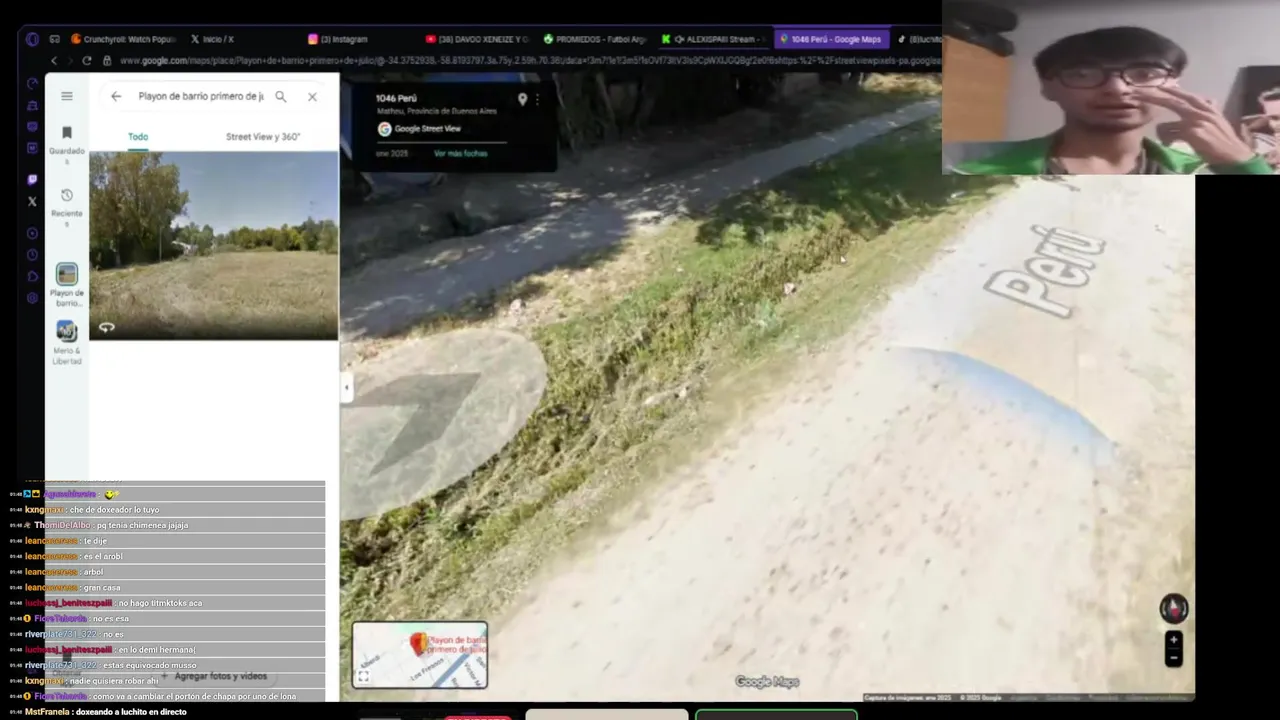Viewport: 1280px width, 720px height.
Task: Click the browser reload button
Action: tap(87, 61)
